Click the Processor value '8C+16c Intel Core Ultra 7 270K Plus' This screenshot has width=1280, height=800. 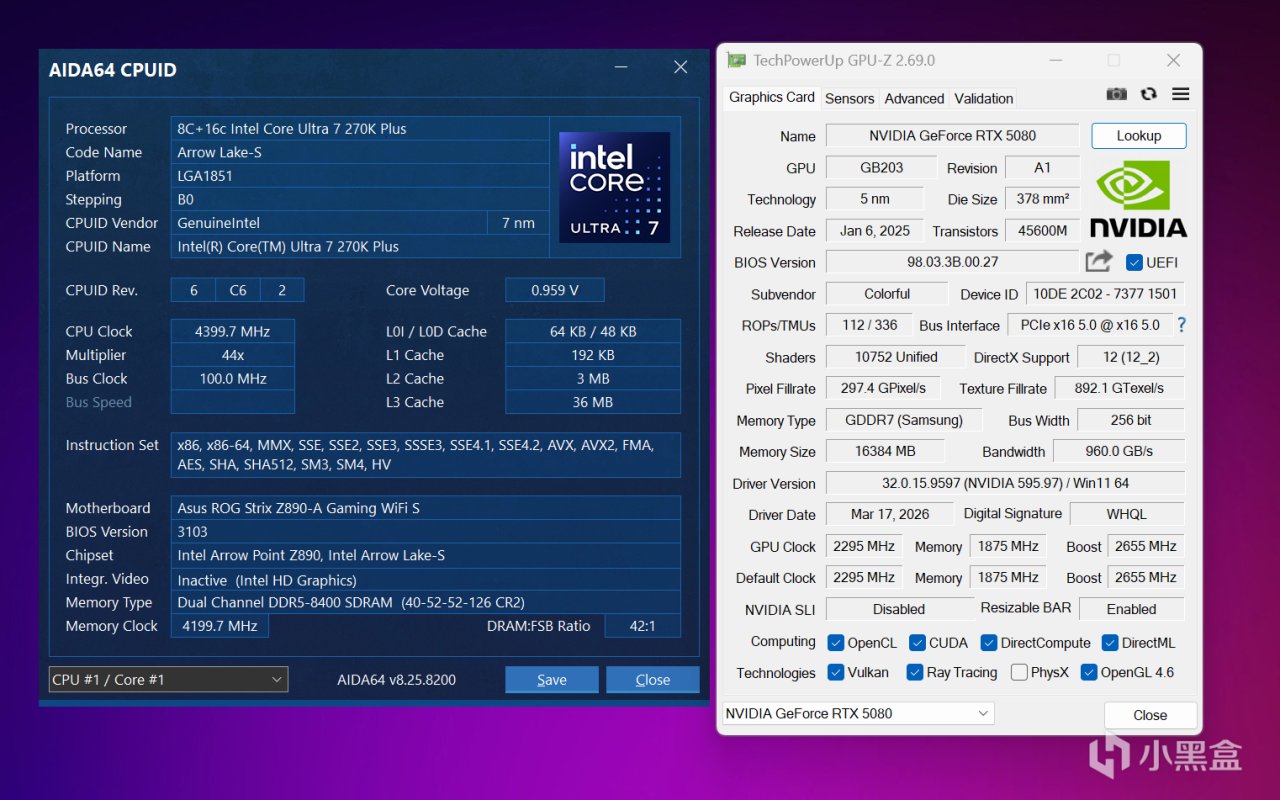click(x=360, y=128)
